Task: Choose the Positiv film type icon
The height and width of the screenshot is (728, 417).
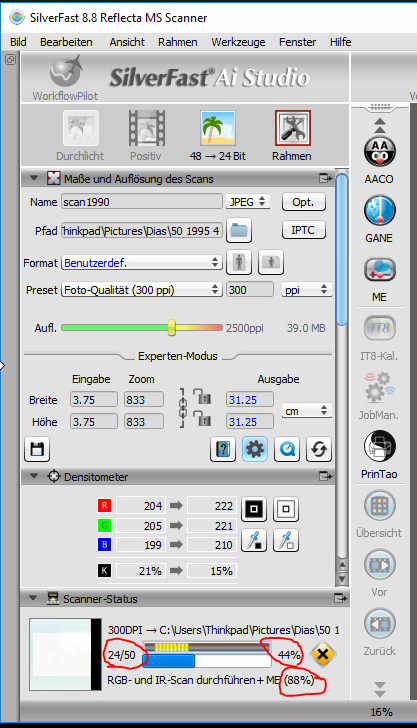Action: click(x=146, y=129)
